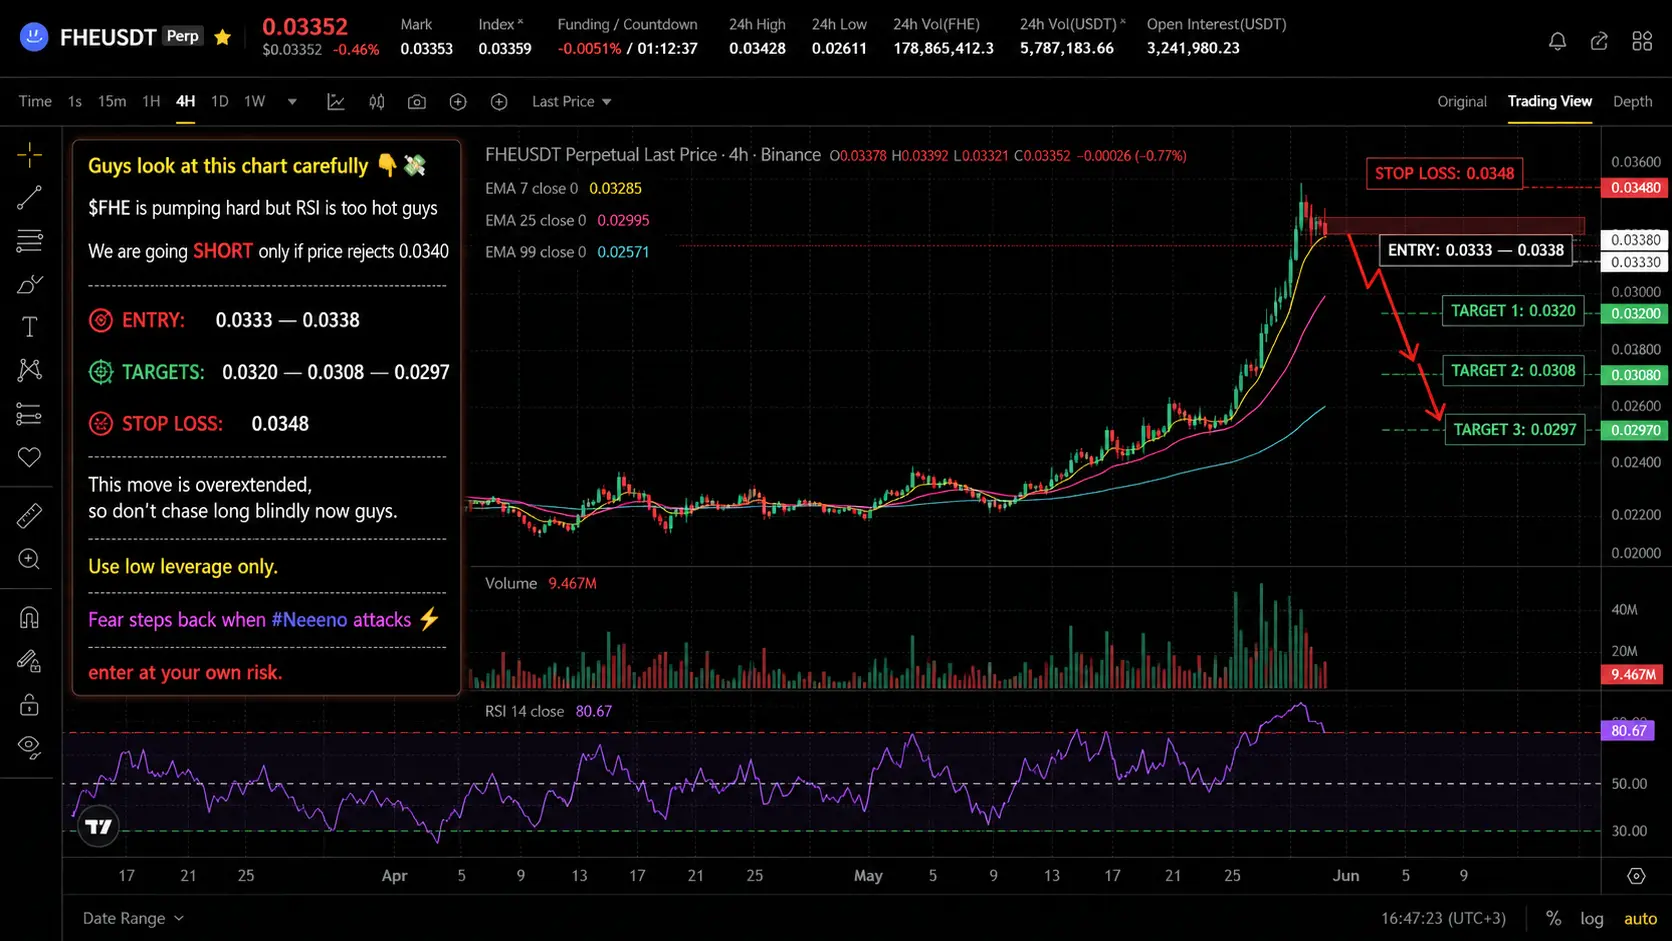Switch to the 1H interval
This screenshot has height=941, width=1672.
click(x=151, y=102)
